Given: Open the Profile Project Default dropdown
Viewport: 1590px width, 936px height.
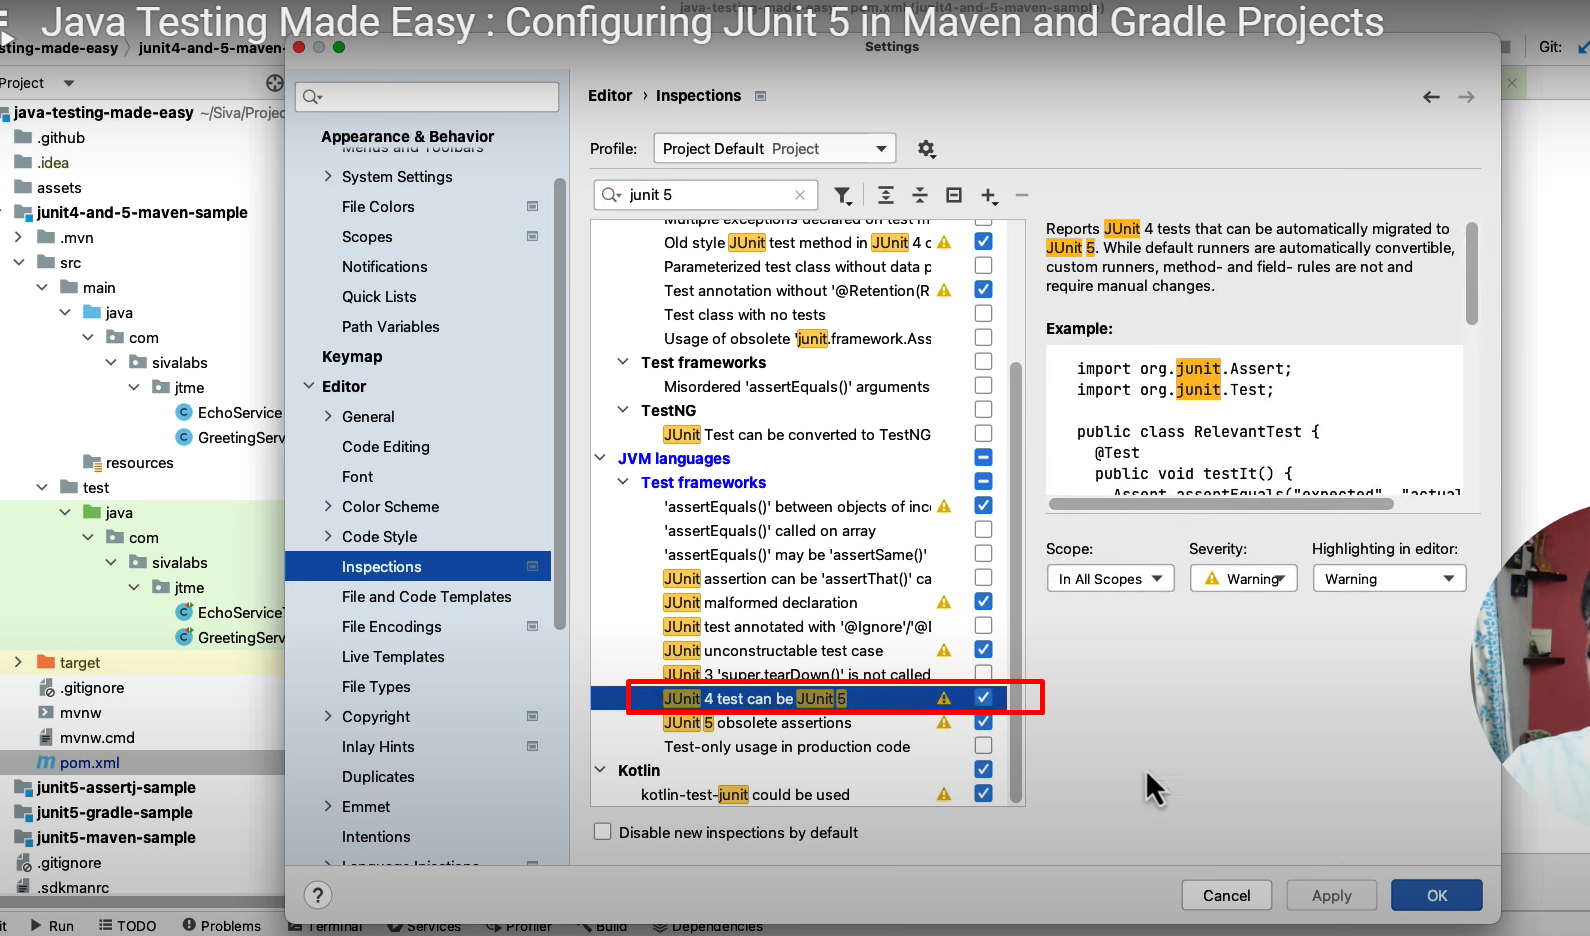Looking at the screenshot, I should (775, 149).
